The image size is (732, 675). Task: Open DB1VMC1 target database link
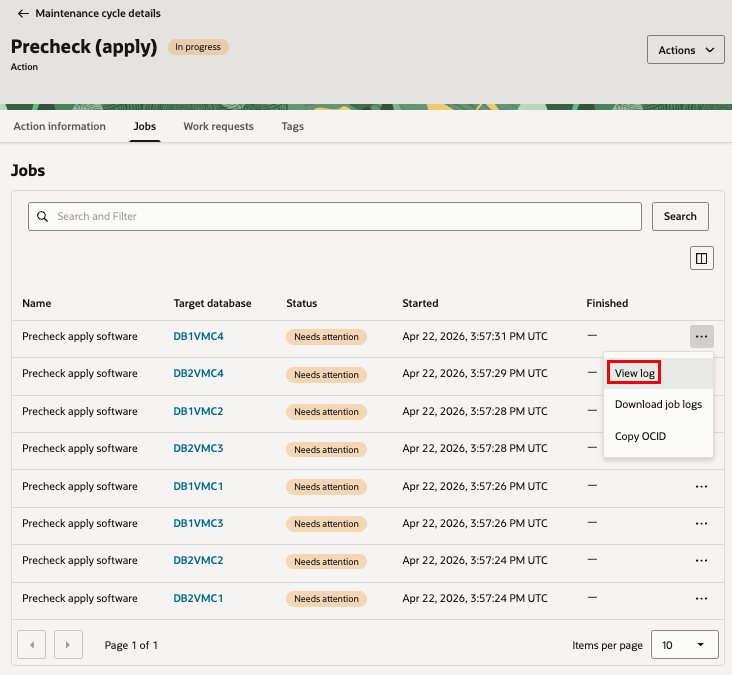(198, 486)
